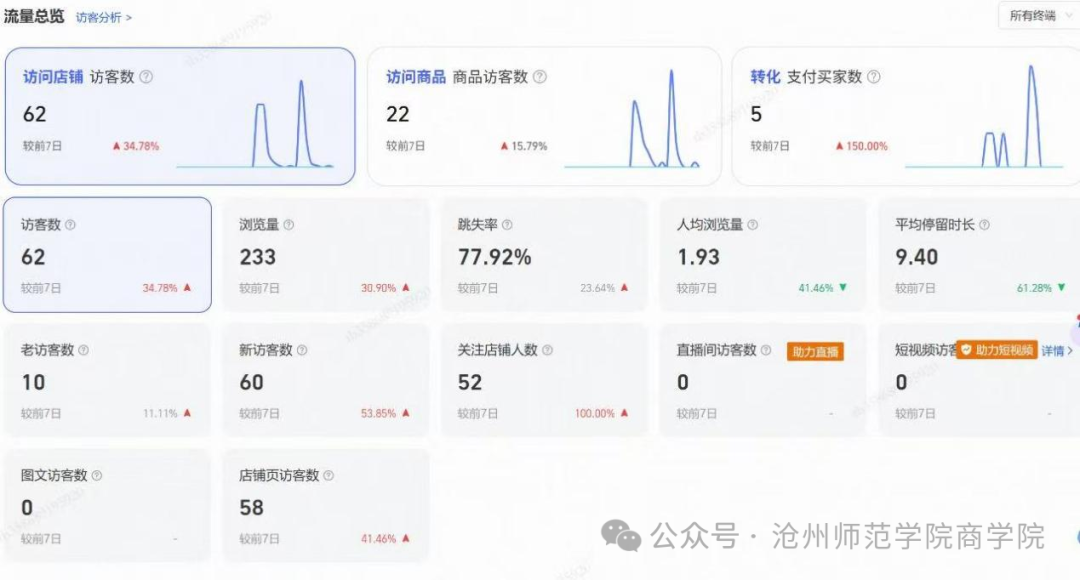Expand 详情 link on short video card

[x=1057, y=351]
